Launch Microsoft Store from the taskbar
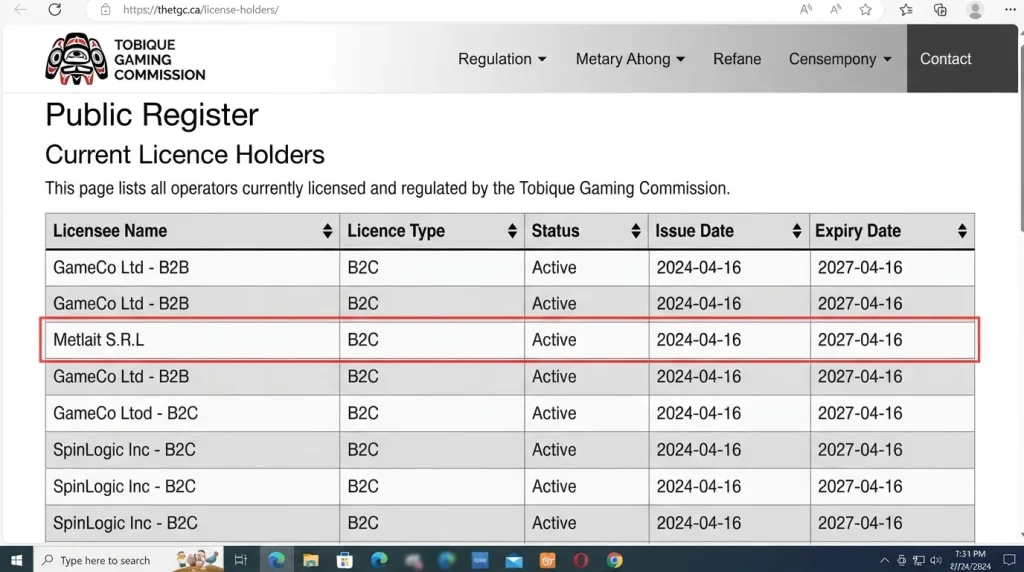The image size is (1024, 572). (x=345, y=560)
